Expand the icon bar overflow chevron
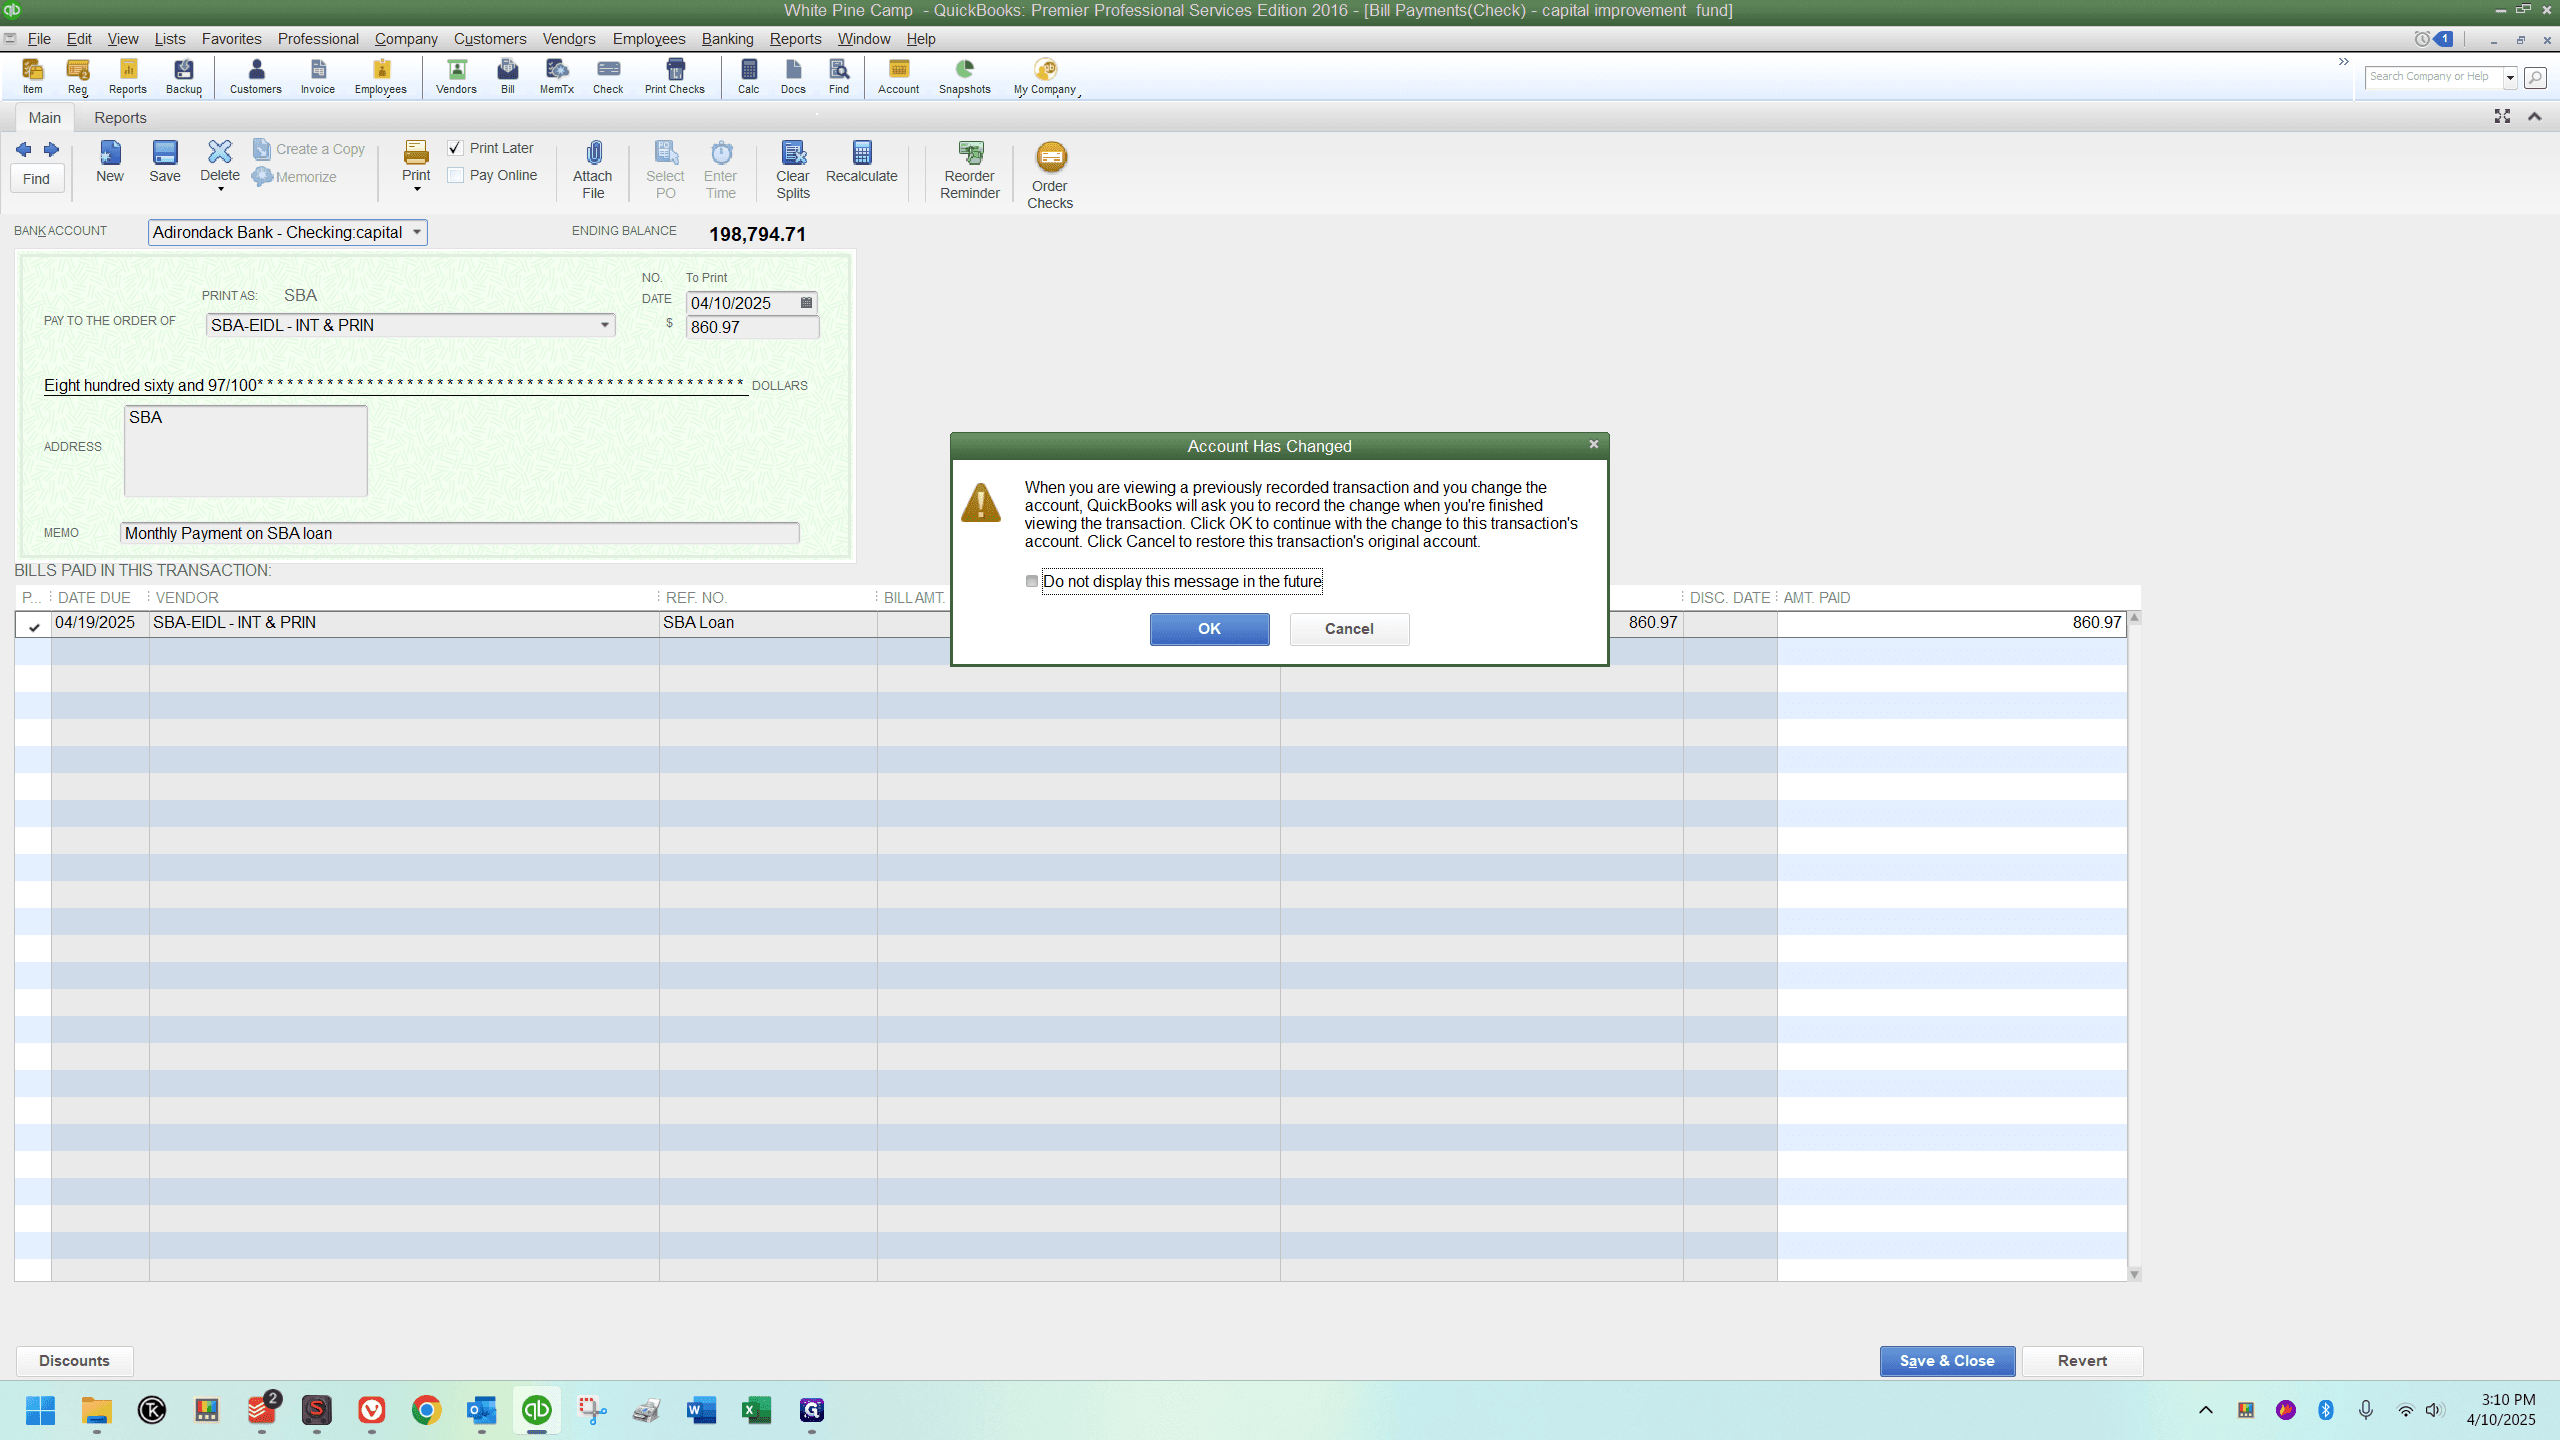Image resolution: width=2560 pixels, height=1440 pixels. pyautogui.click(x=2343, y=62)
